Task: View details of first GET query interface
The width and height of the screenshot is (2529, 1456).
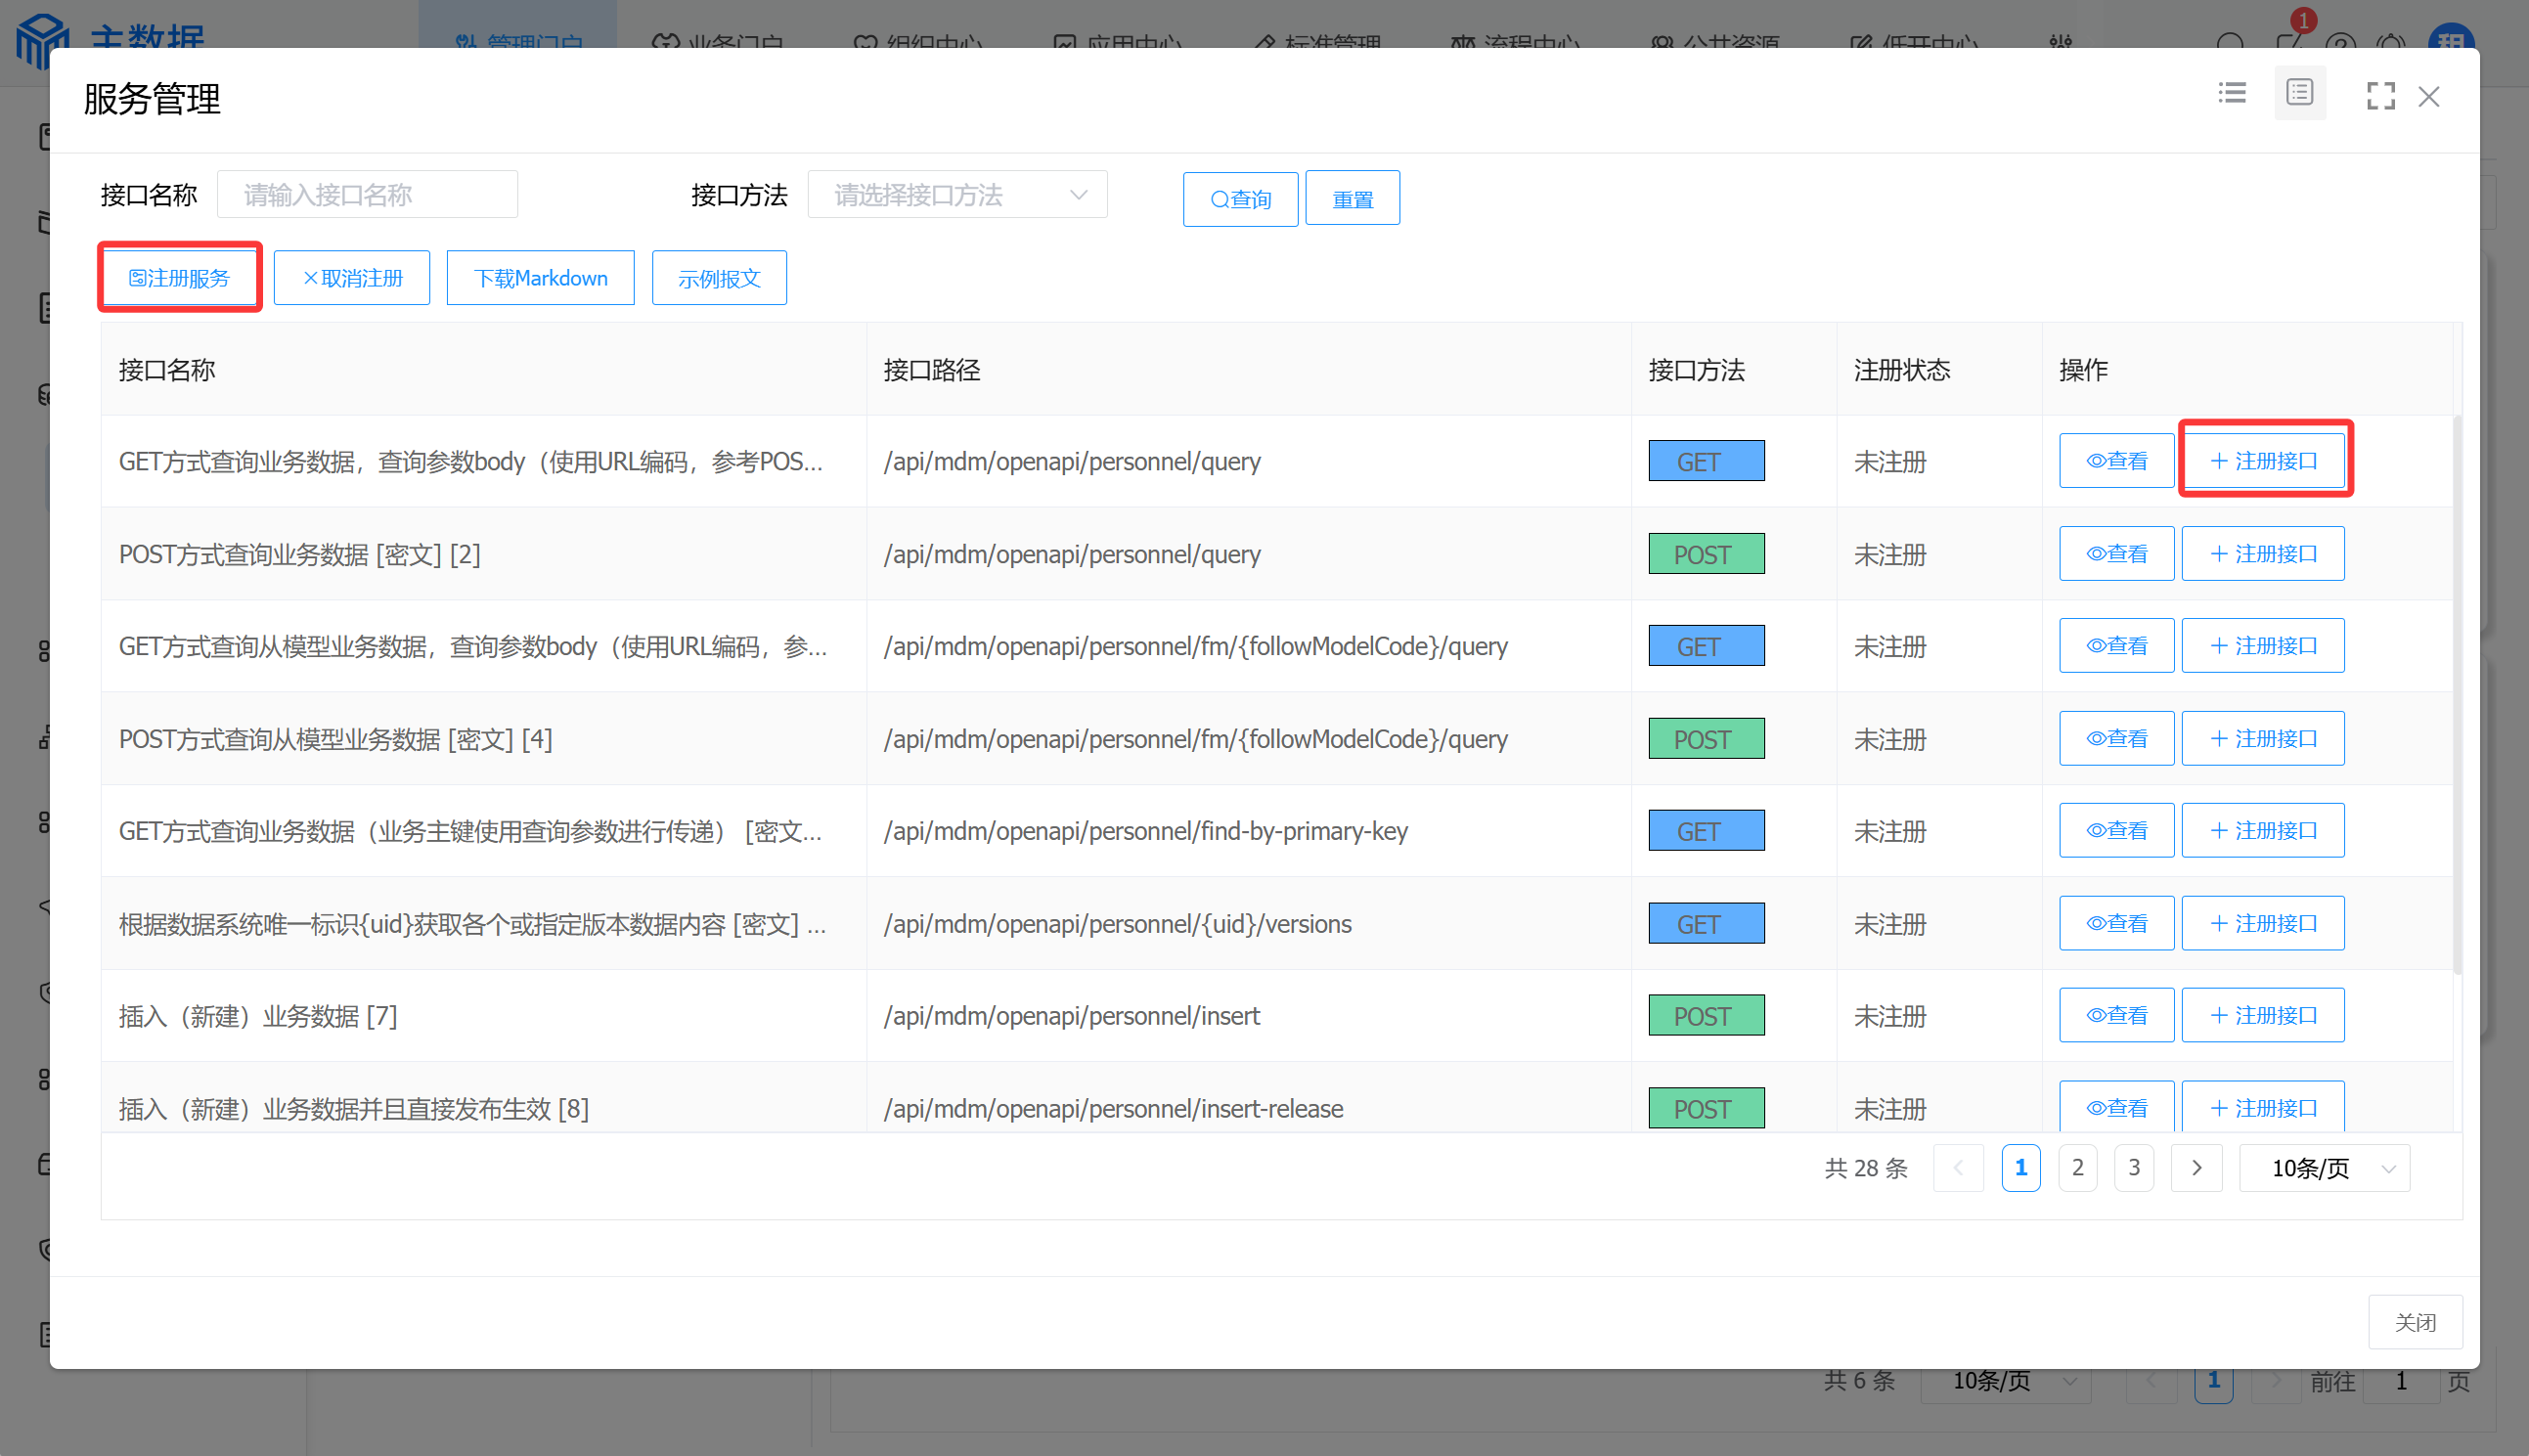Action: [x=2116, y=461]
